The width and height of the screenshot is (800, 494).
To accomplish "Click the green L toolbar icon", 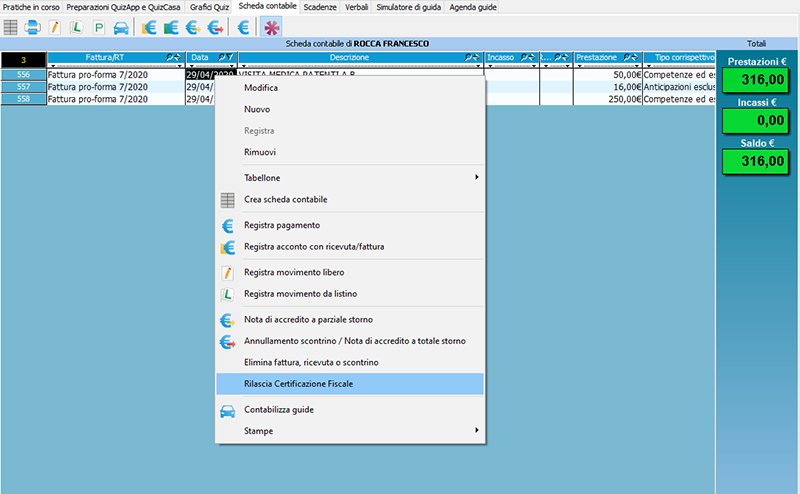I will [76, 27].
